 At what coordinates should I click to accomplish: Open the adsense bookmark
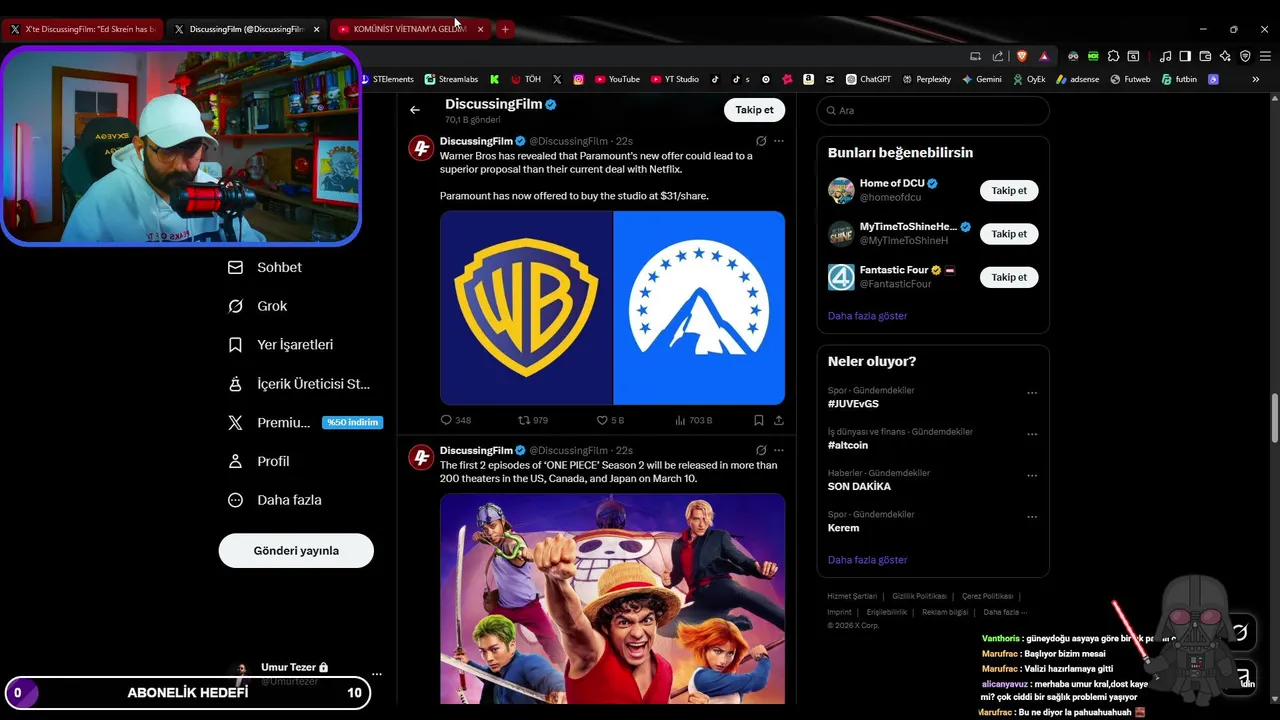point(1077,79)
